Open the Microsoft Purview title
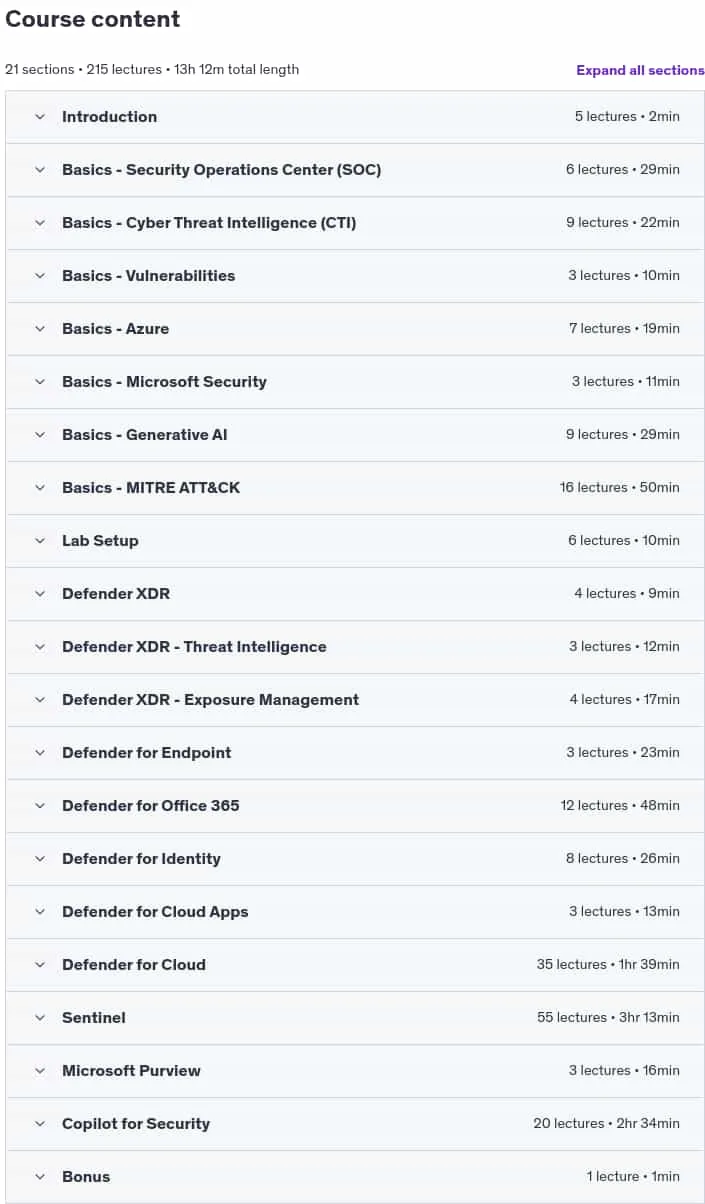 coord(131,1071)
